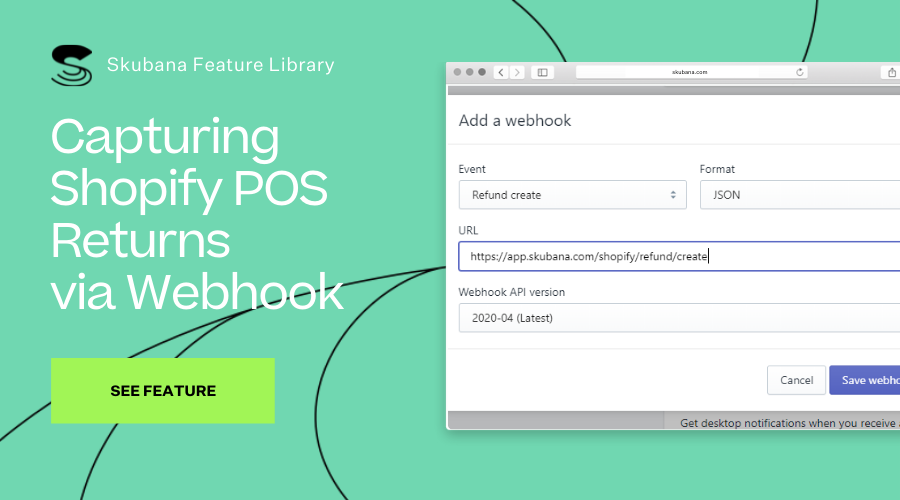The image size is (900, 500).
Task: Click 'Capturing Shopify POS Returns via Webhook' headline
Action: click(x=197, y=214)
